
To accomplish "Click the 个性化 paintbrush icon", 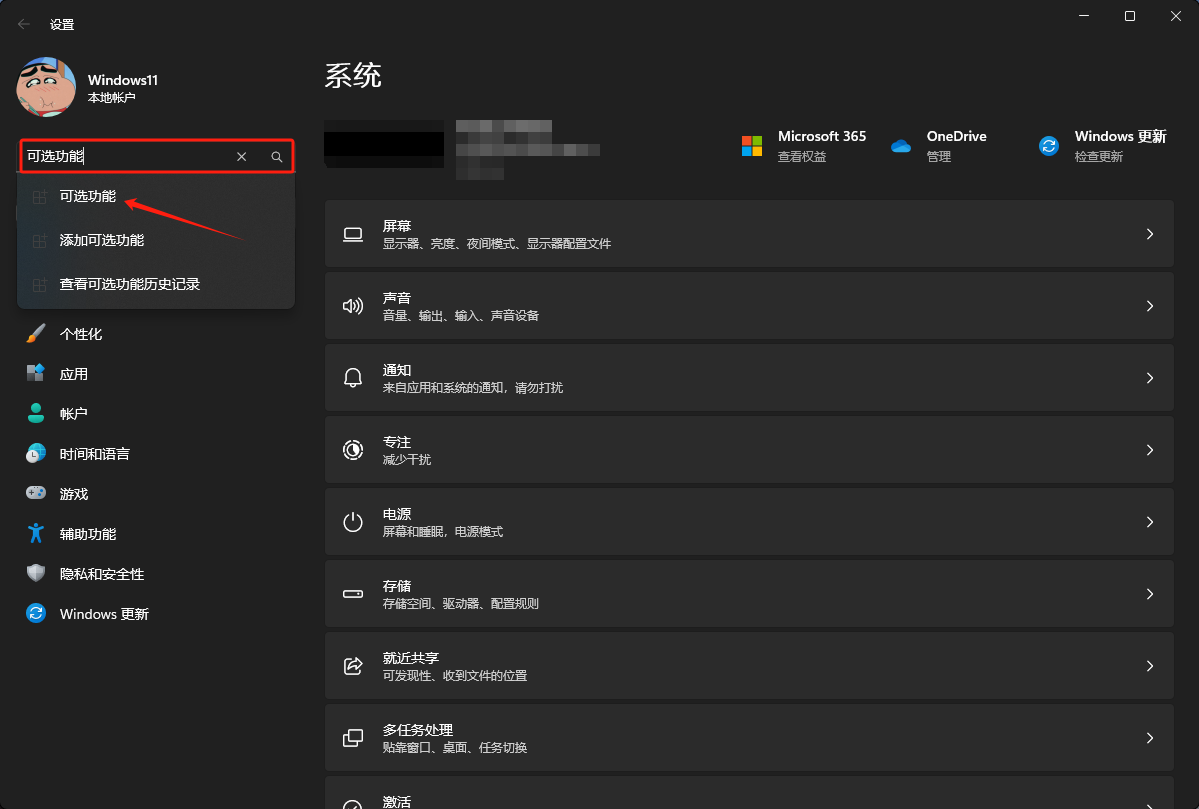I will (36, 334).
